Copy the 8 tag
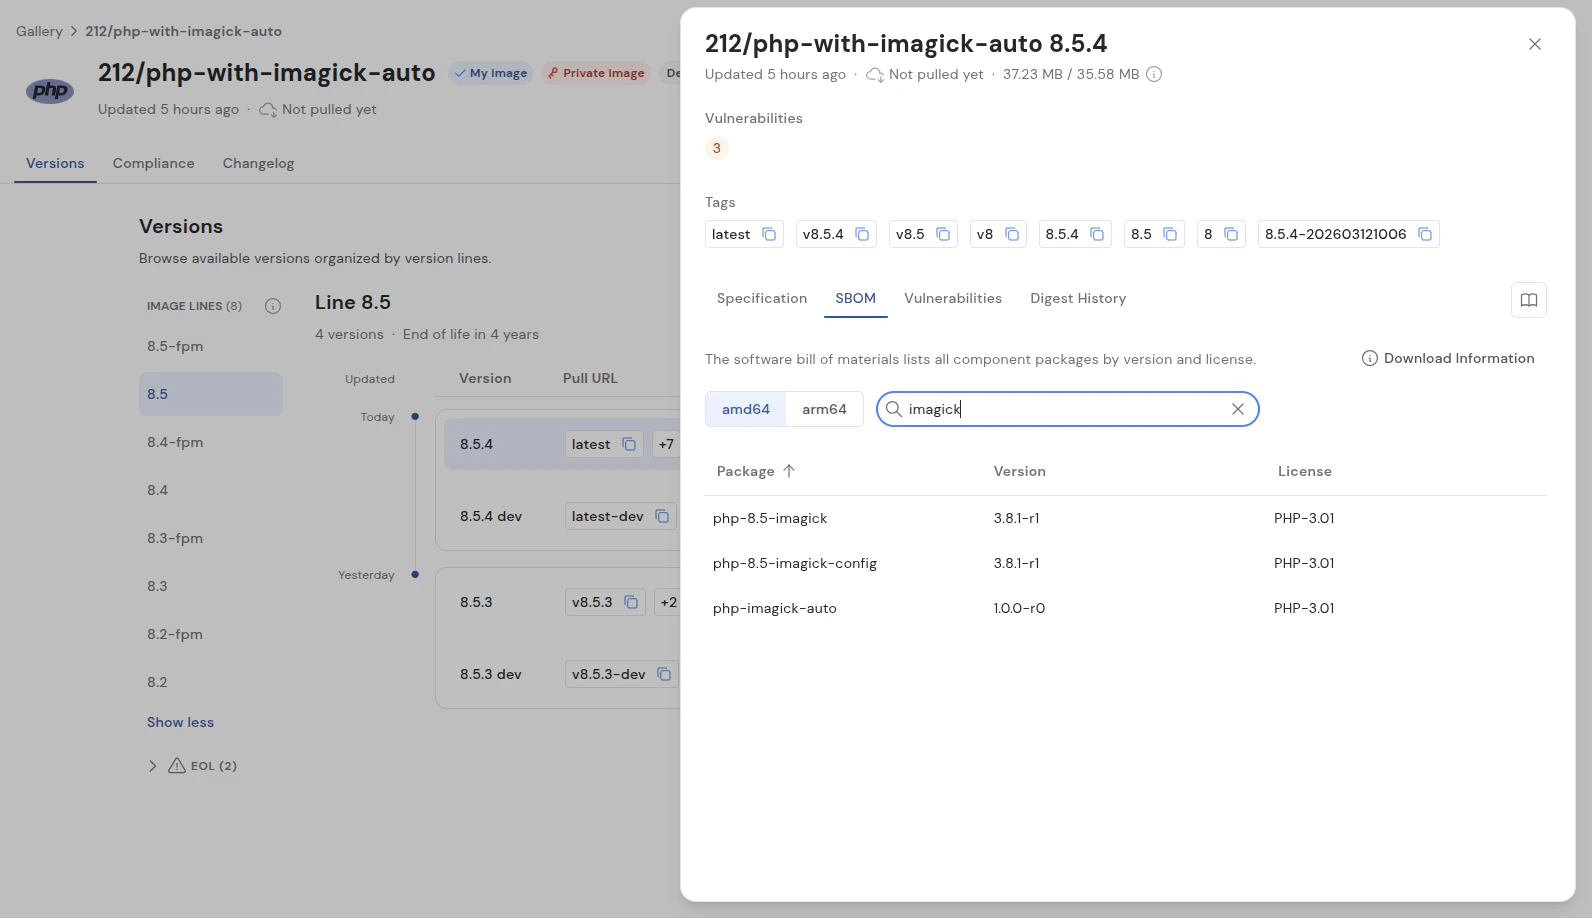The width and height of the screenshot is (1592, 919). tap(1231, 234)
